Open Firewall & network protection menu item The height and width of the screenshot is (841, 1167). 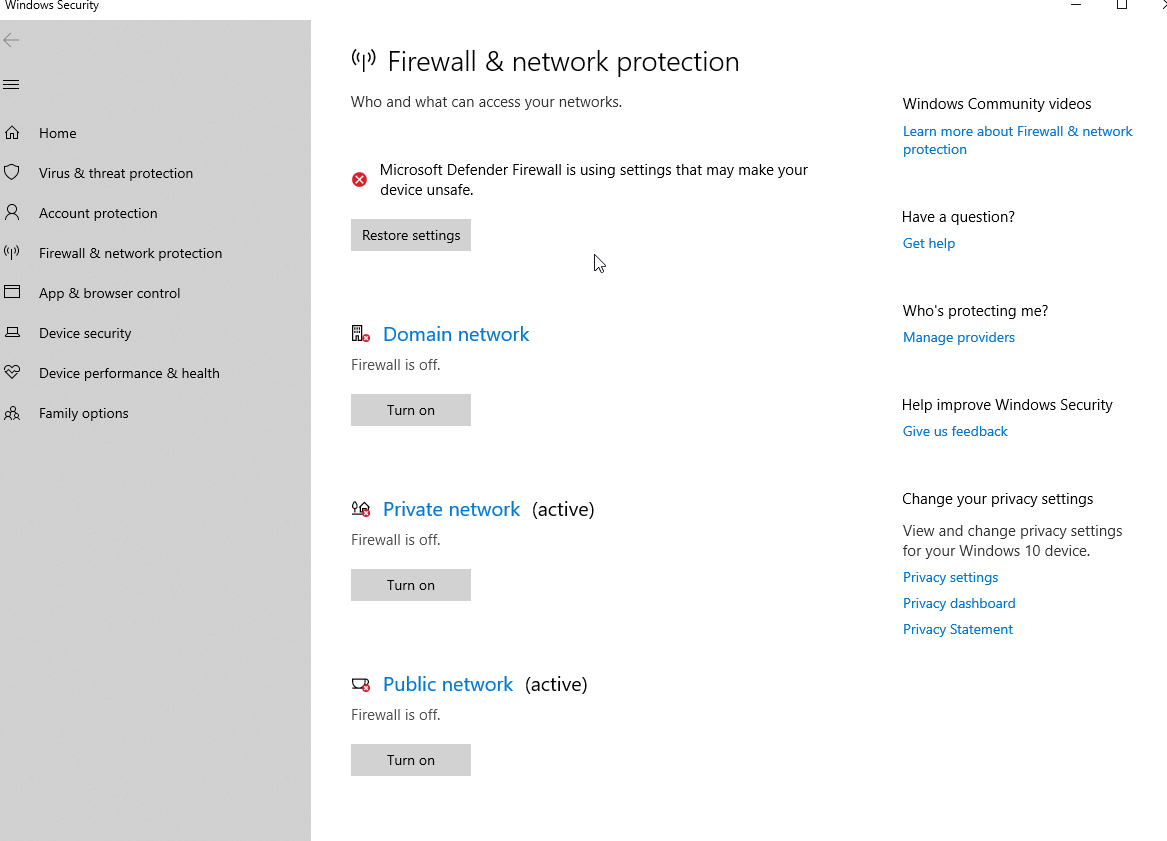130,253
